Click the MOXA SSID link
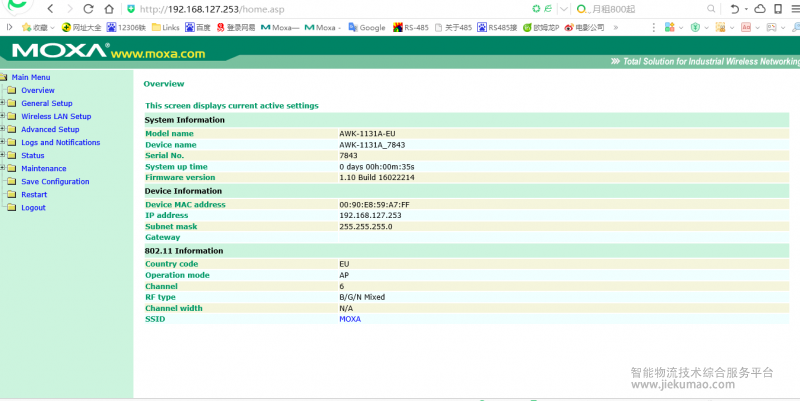Image resolution: width=800 pixels, height=401 pixels. point(350,319)
